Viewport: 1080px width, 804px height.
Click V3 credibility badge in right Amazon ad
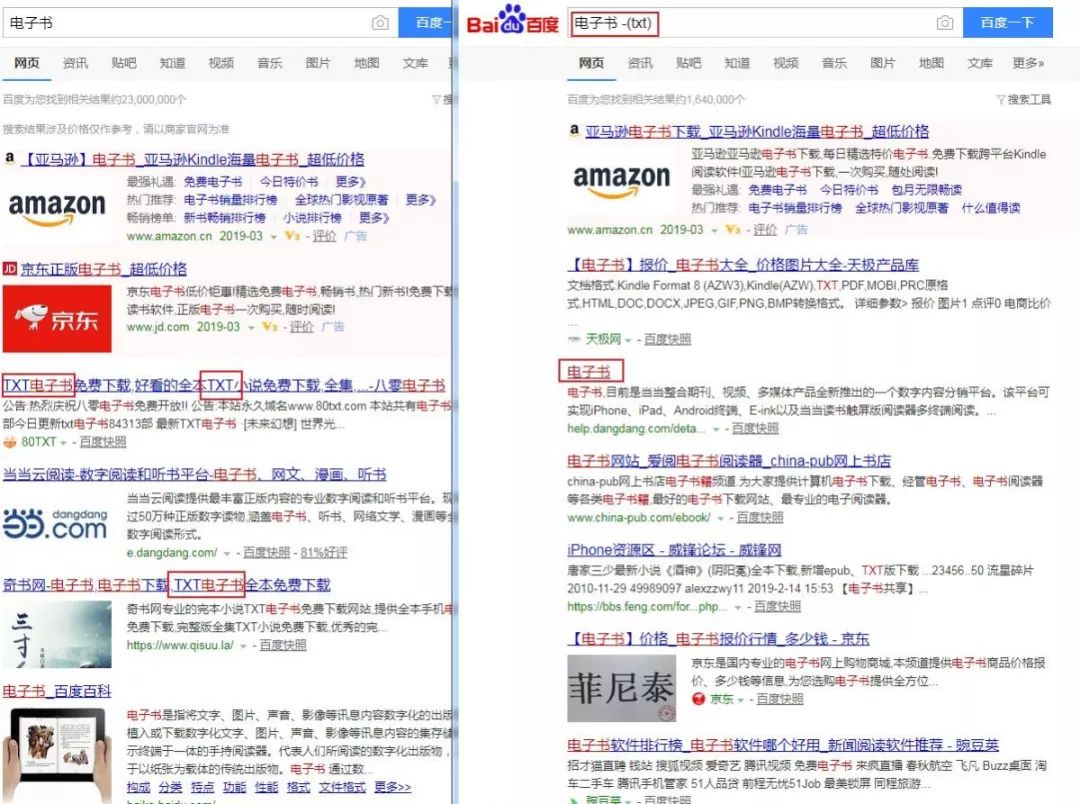pos(734,229)
